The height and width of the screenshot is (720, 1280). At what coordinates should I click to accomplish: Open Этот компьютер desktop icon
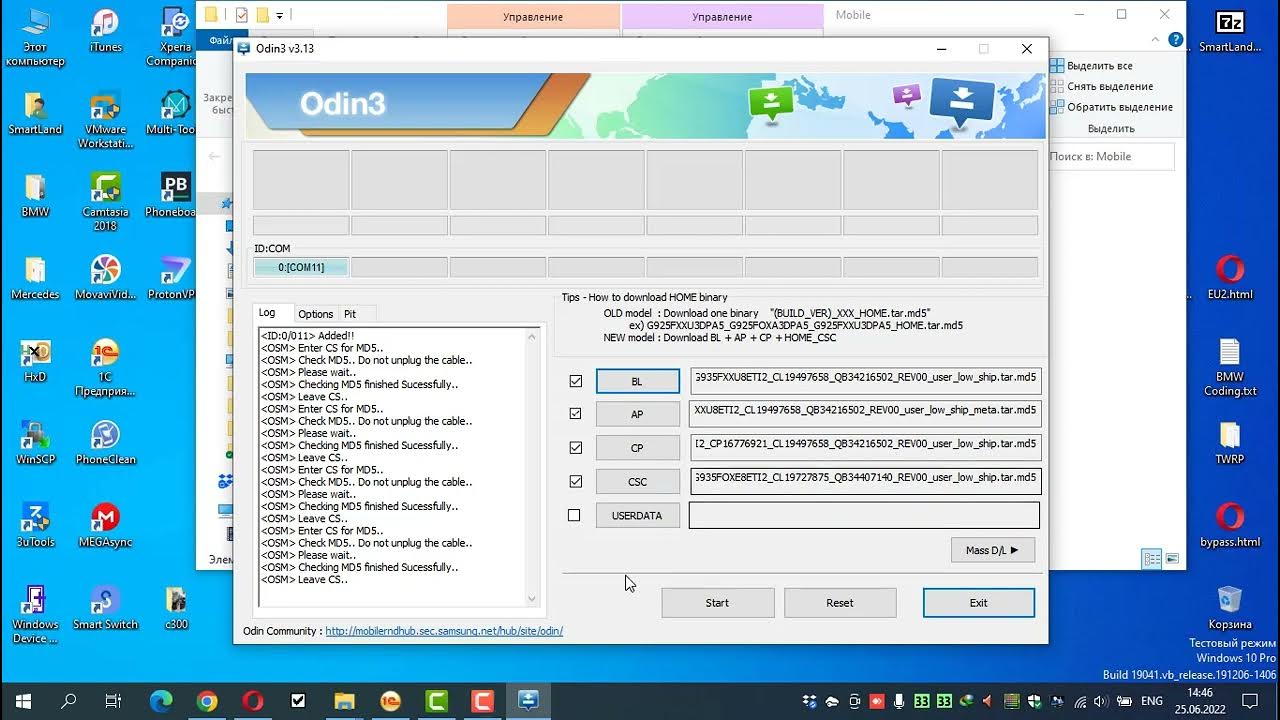coord(35,37)
